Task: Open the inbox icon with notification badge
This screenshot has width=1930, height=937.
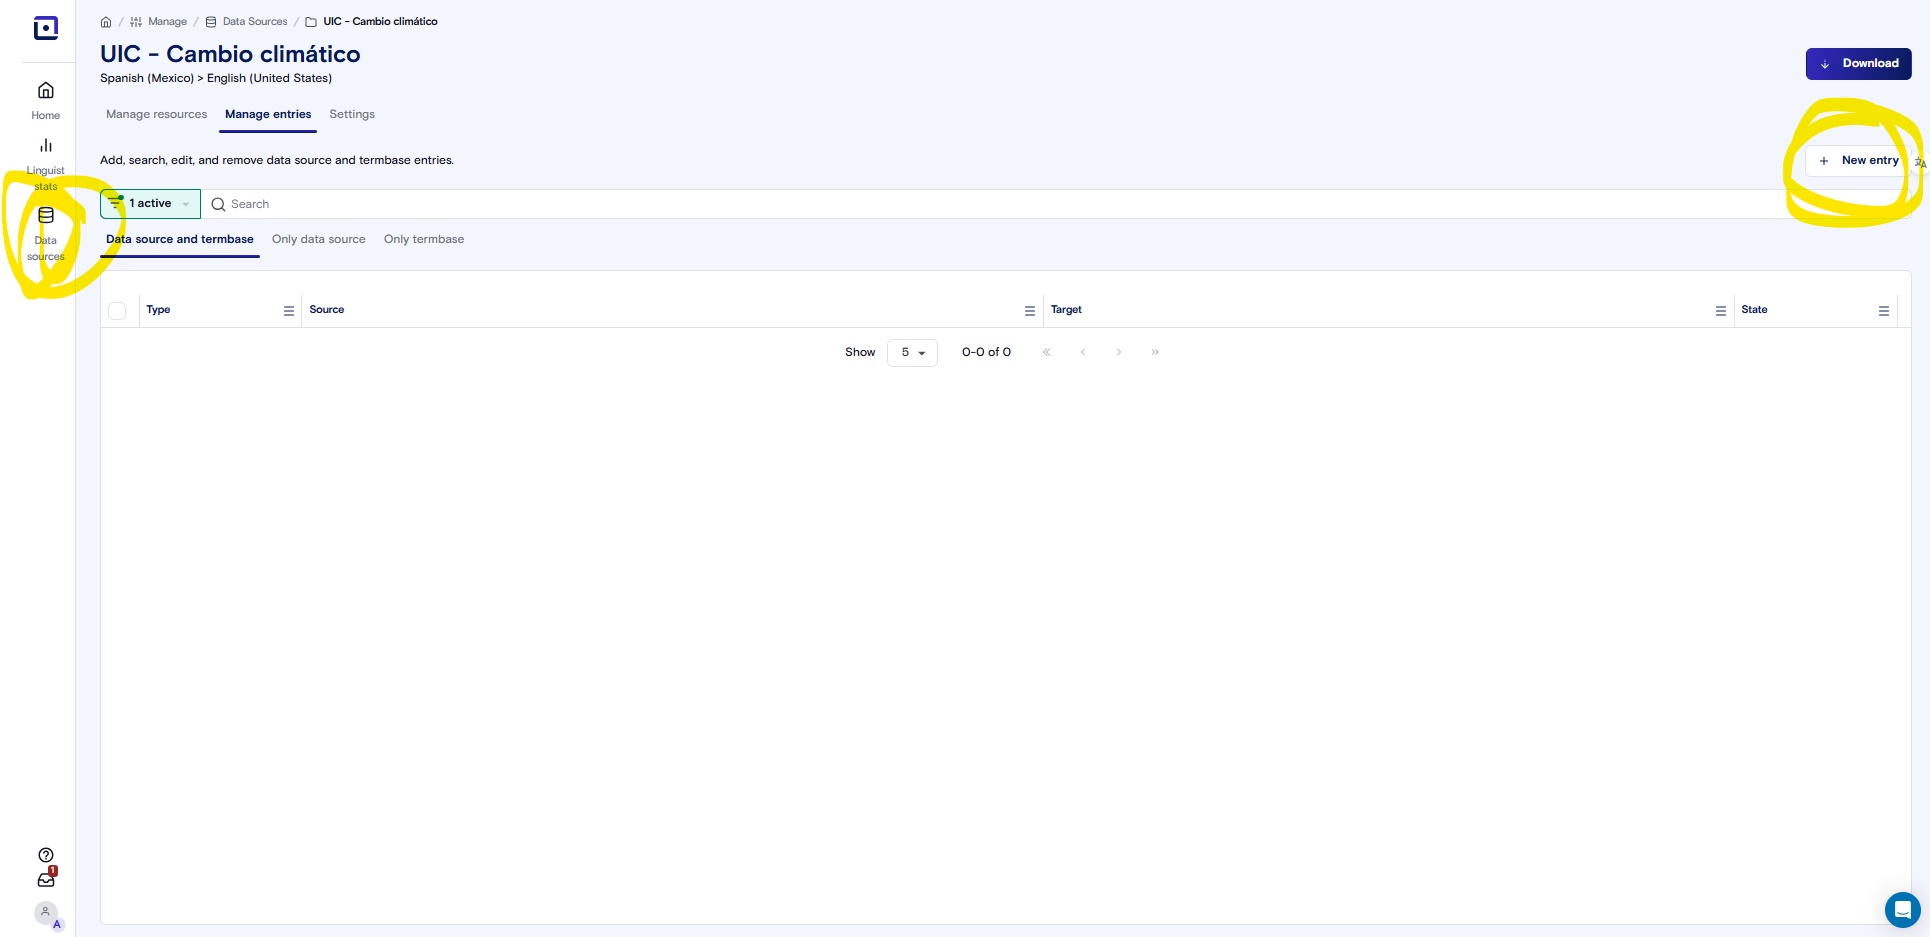Action: pos(45,880)
